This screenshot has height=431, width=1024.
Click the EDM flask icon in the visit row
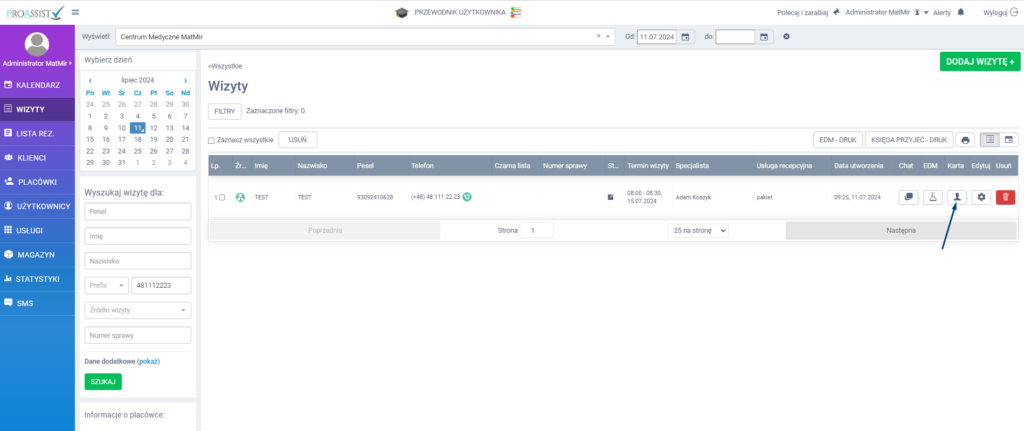click(932, 197)
